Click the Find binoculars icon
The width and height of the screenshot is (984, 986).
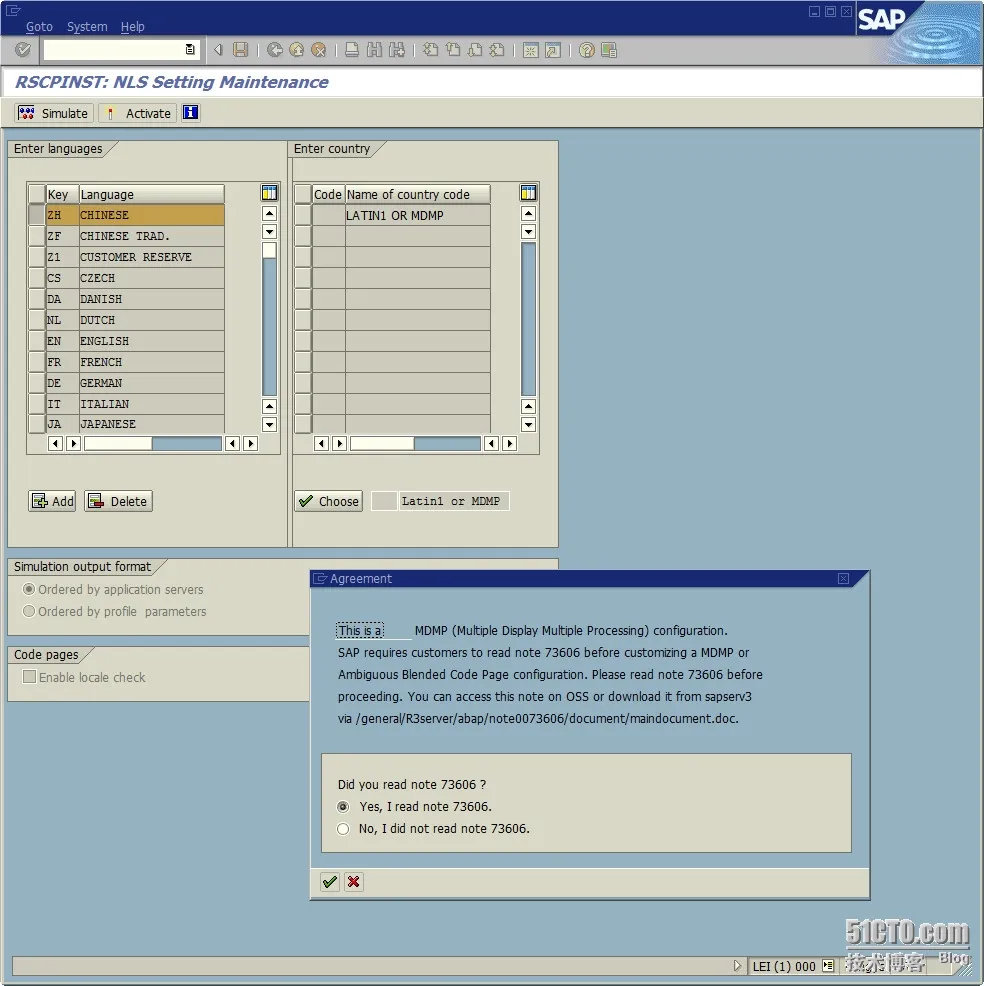pos(374,50)
